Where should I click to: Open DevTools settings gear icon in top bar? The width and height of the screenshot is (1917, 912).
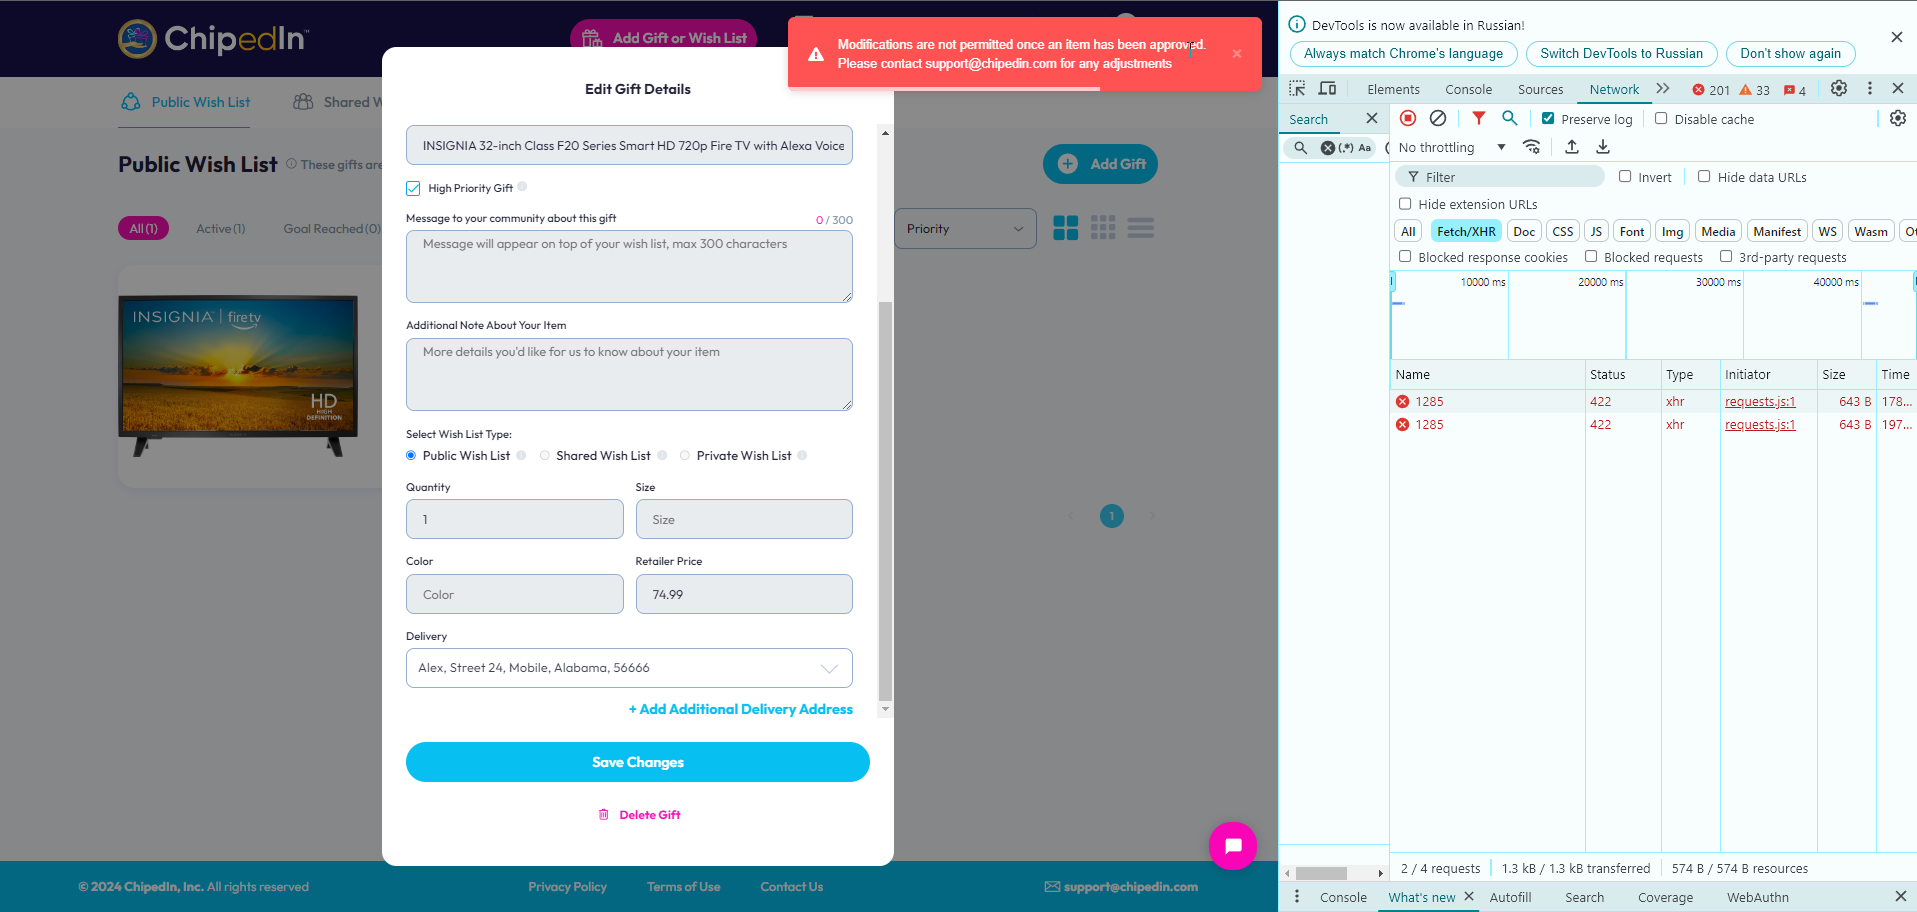pos(1839,88)
